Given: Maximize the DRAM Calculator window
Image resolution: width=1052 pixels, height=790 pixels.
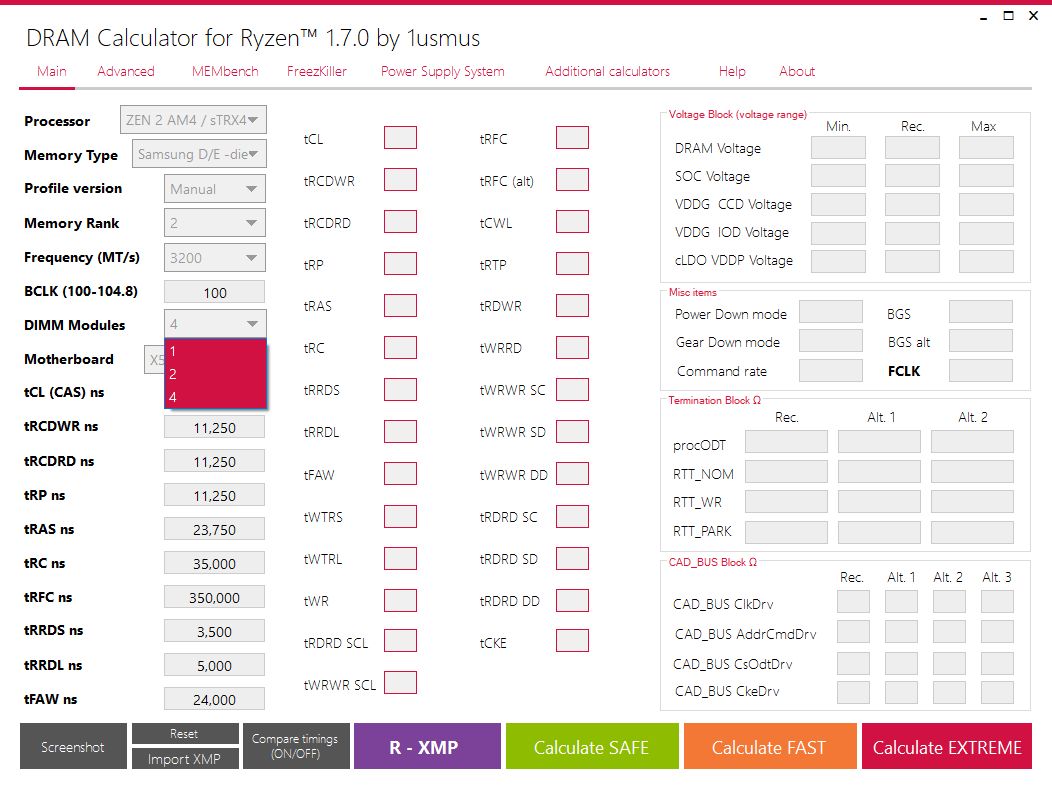Looking at the screenshot, I should (1008, 15).
